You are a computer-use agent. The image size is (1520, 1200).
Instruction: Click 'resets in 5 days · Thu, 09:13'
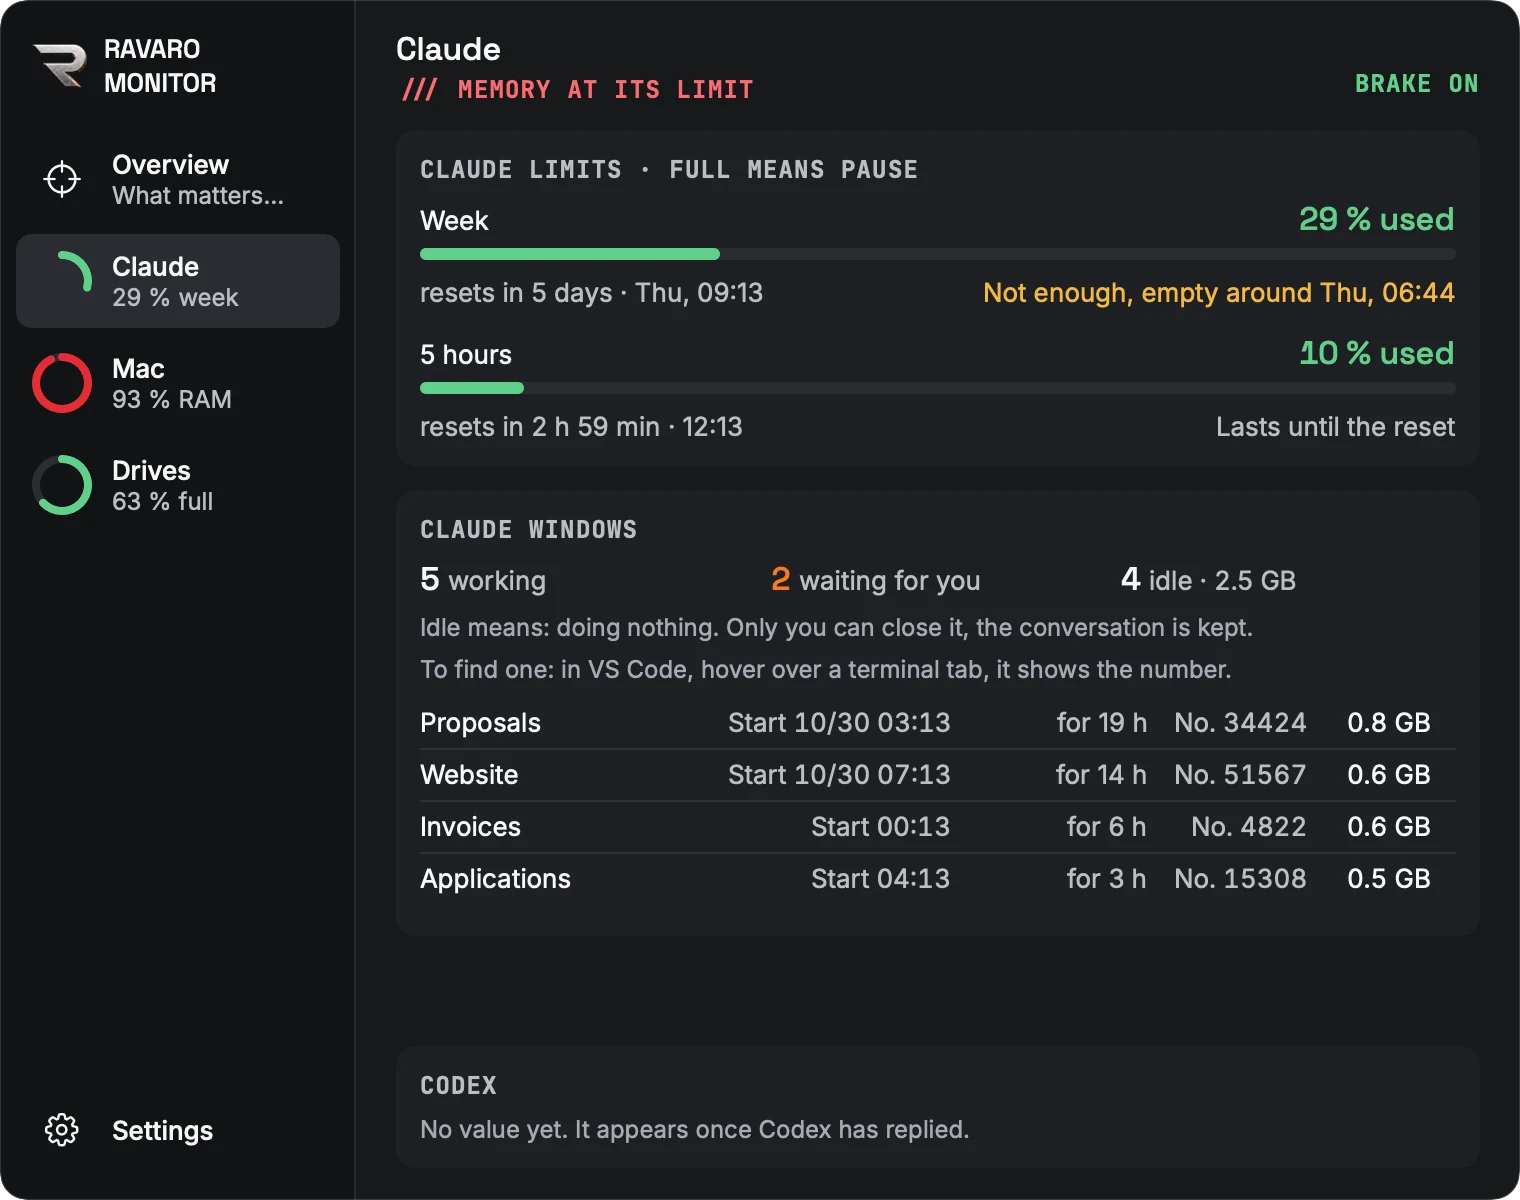[591, 293]
